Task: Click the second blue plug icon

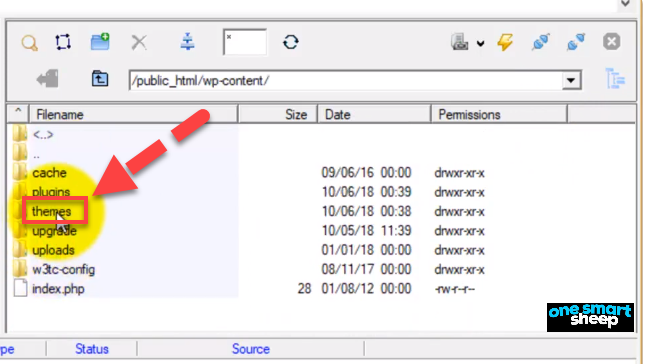Action: click(576, 42)
